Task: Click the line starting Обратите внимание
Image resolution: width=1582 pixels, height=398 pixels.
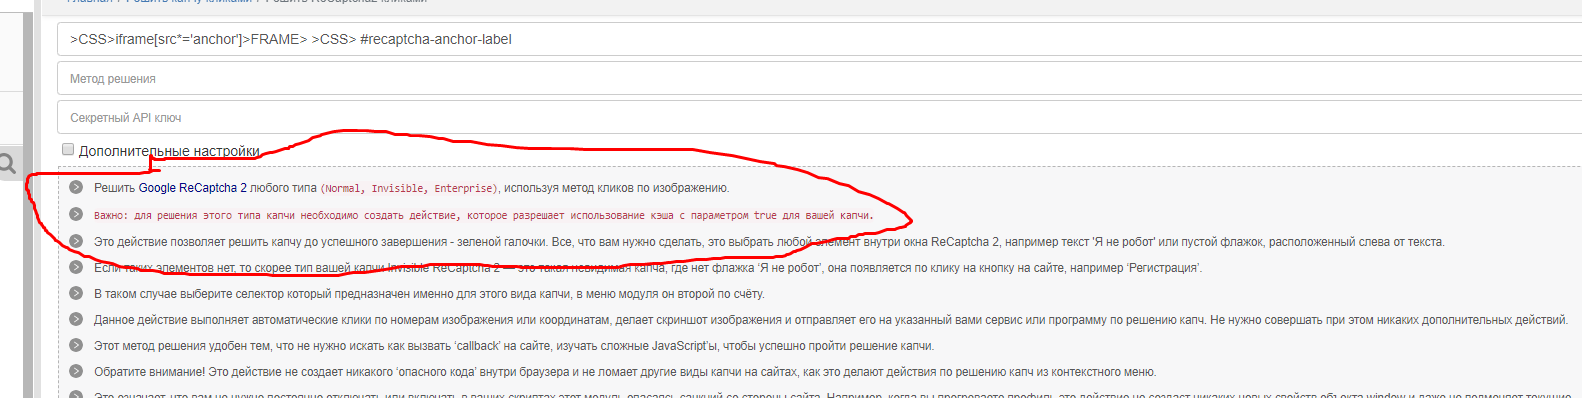Action: (625, 372)
